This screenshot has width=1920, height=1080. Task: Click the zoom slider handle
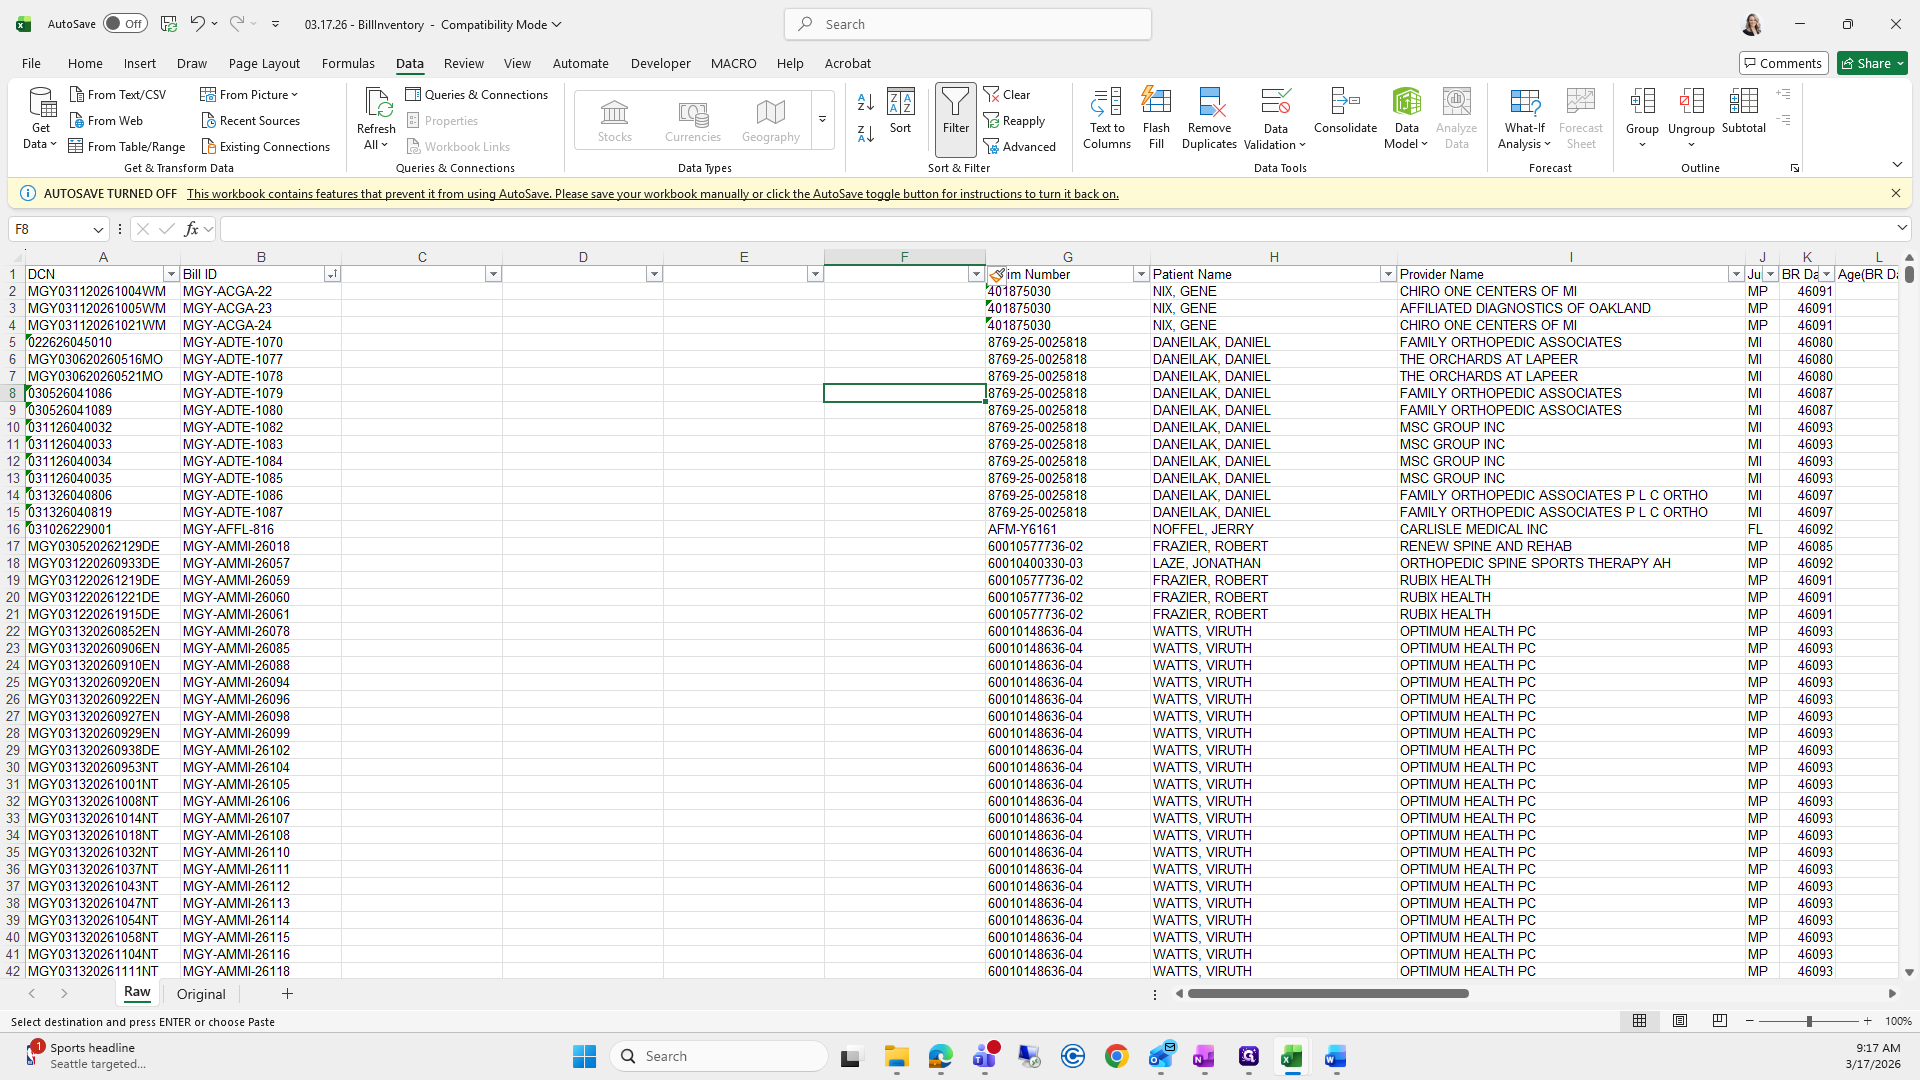1808,1021
